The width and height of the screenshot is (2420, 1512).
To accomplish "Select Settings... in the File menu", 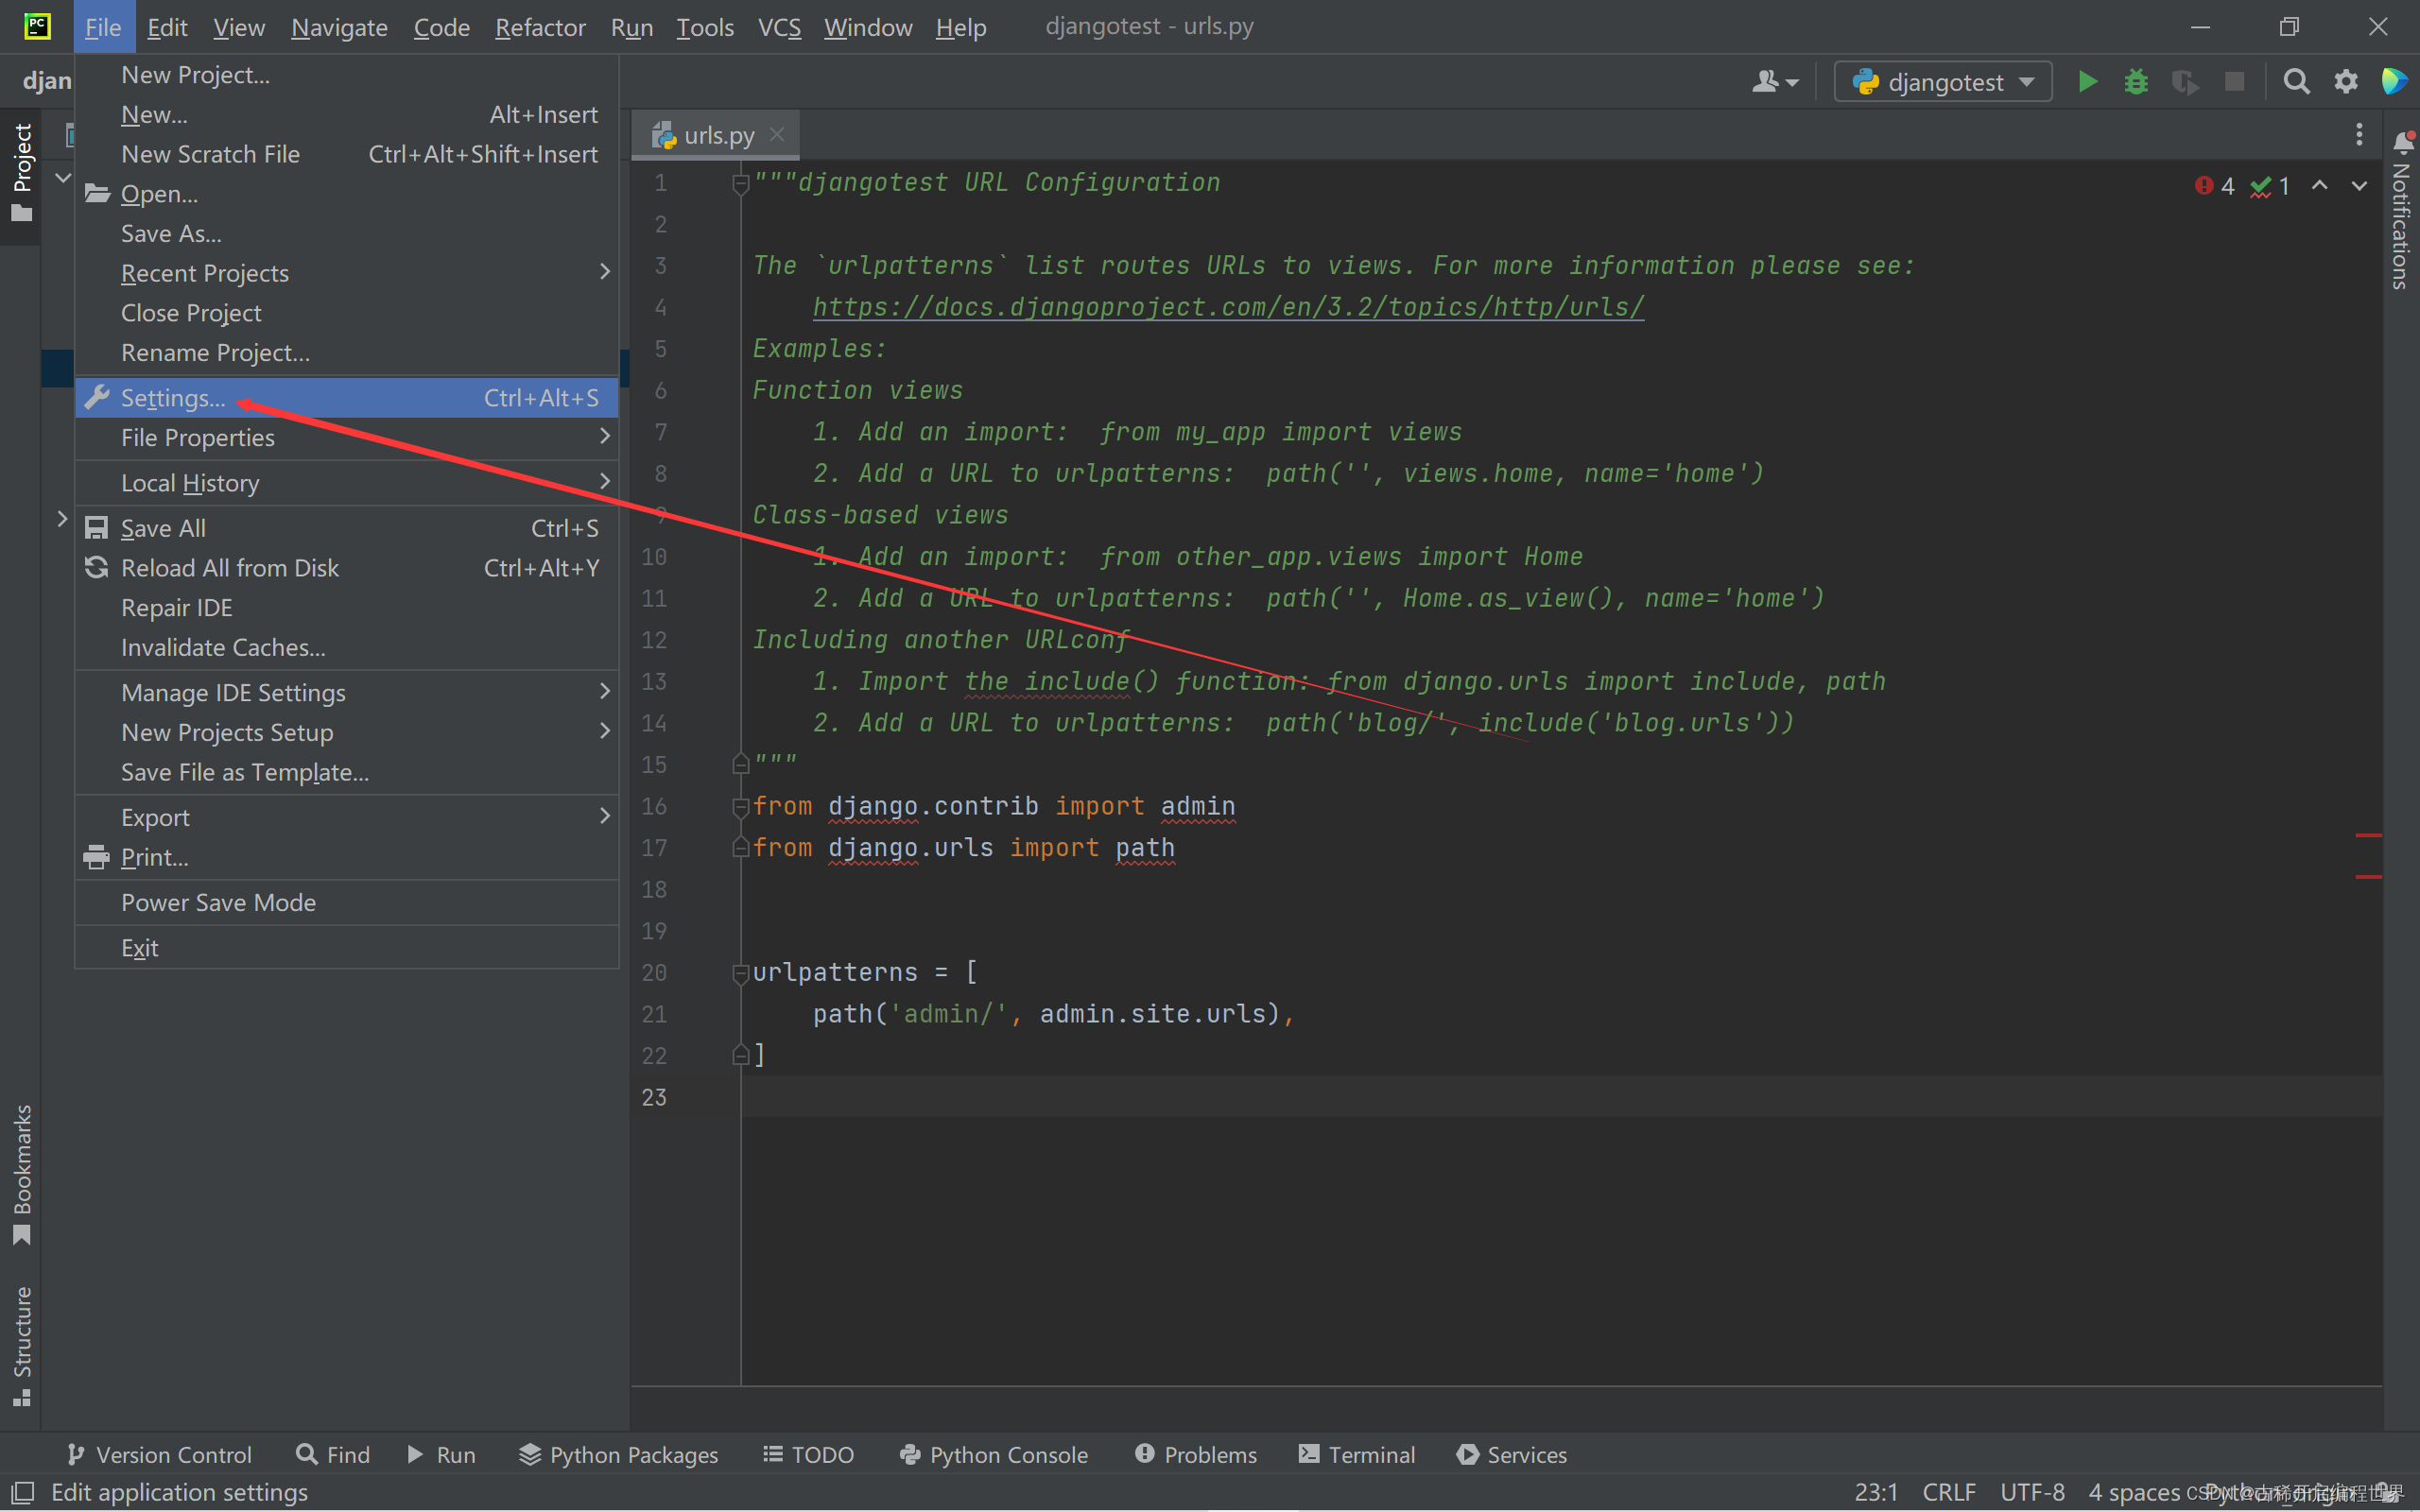I will point(347,397).
